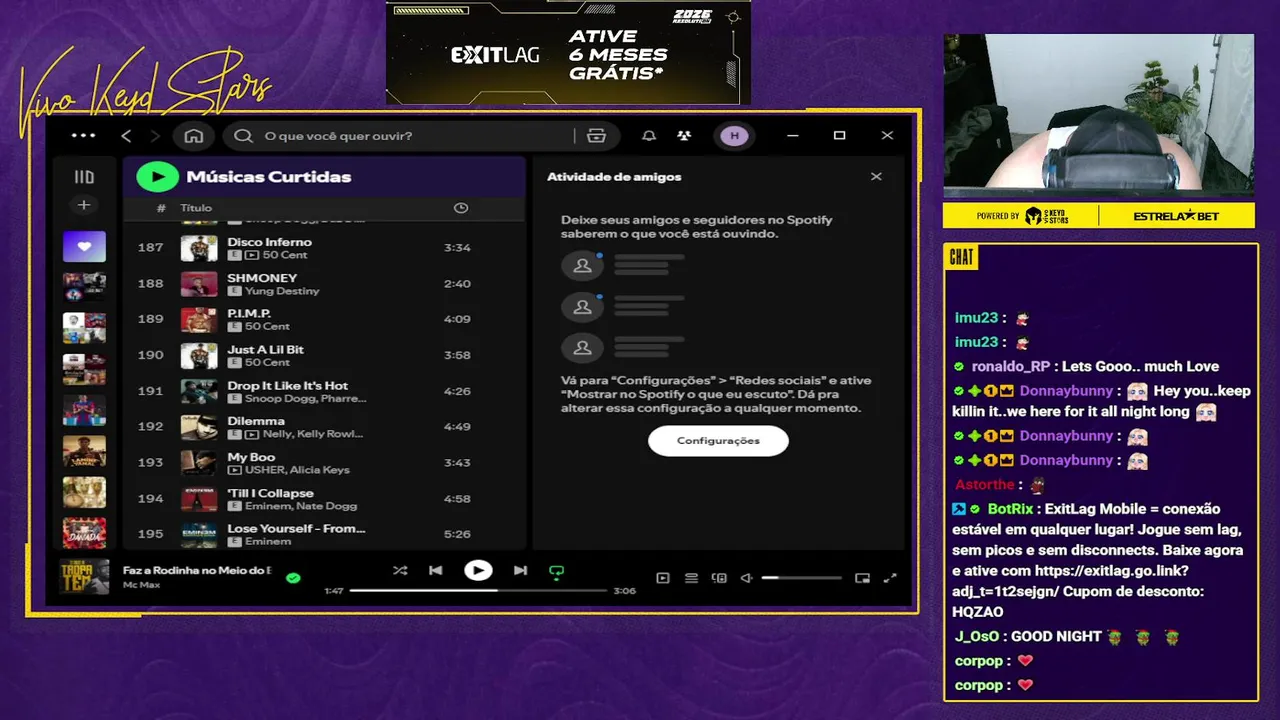Click the song progress bar
This screenshot has width=1280, height=720.
tap(478, 590)
